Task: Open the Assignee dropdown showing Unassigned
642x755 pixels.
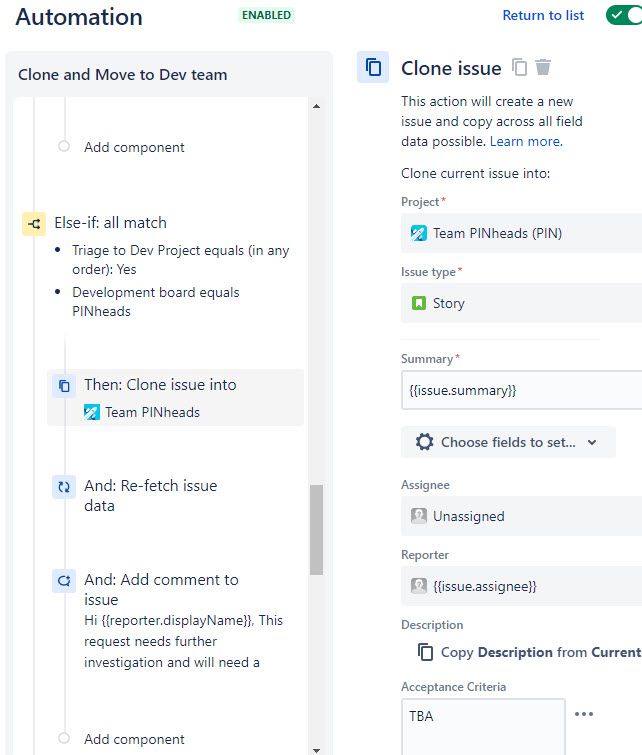Action: tap(522, 516)
